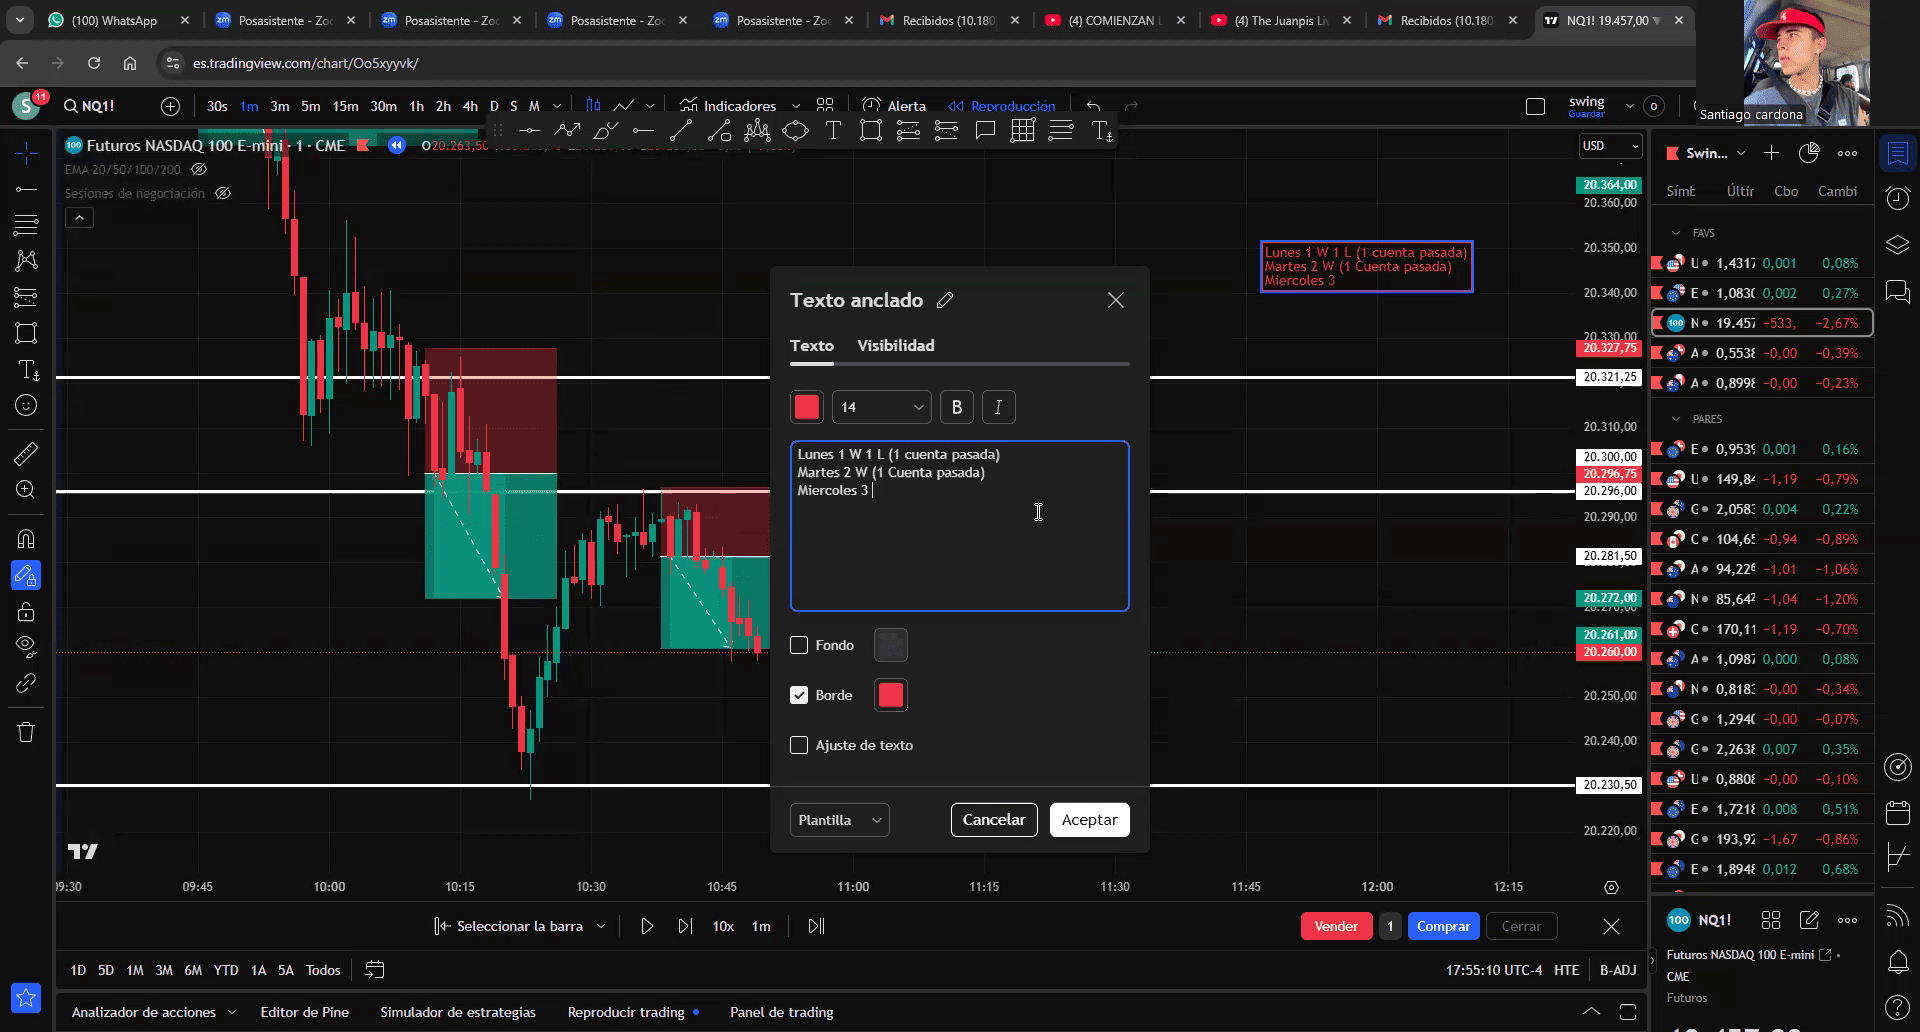Click the Comprar buy button
Screen dimensions: 1920x1032
tap(1444, 926)
